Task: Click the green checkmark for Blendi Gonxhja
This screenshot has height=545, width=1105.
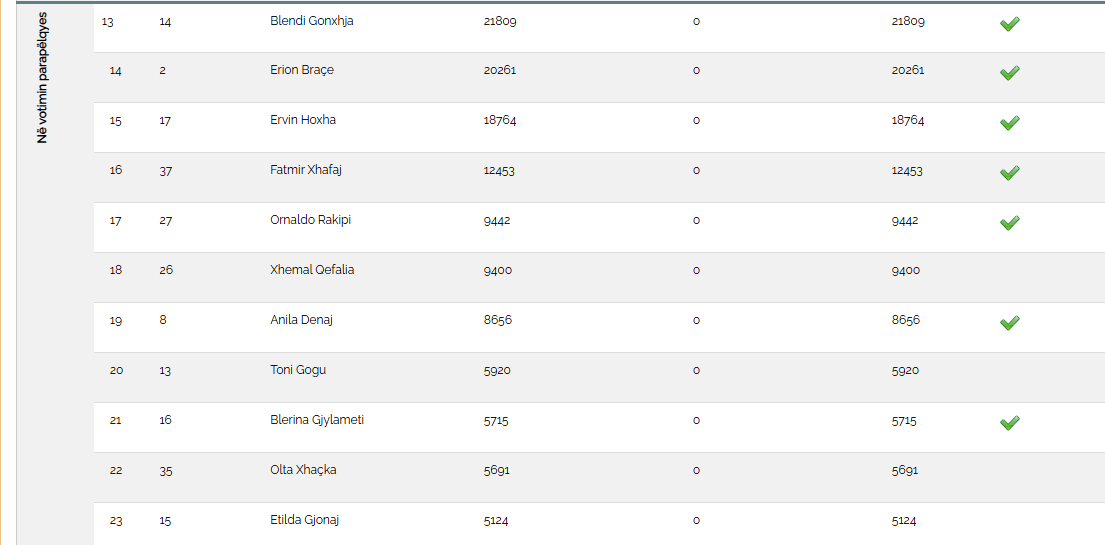Action: [1009, 24]
